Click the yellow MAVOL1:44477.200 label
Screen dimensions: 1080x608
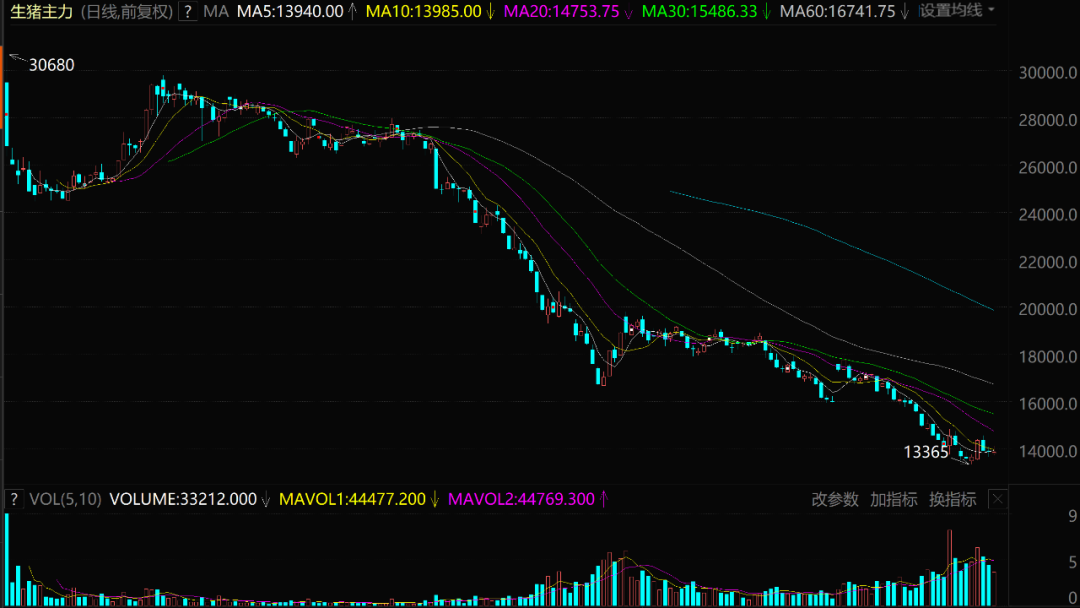coord(352,499)
